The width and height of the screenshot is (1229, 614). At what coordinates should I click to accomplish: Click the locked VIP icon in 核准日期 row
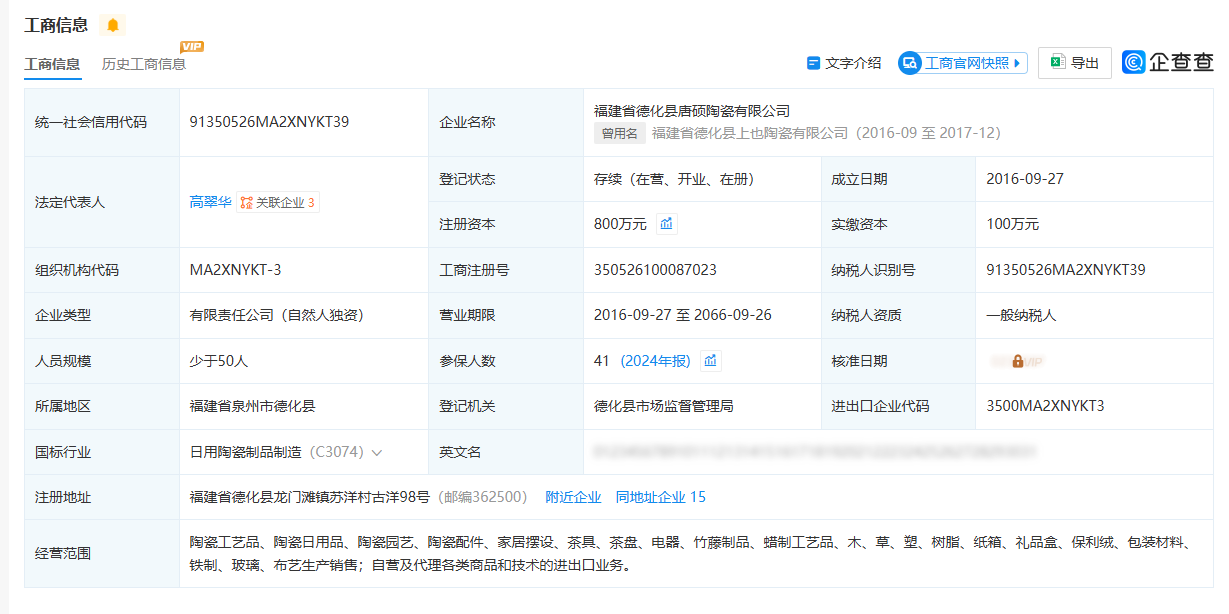coord(1017,361)
